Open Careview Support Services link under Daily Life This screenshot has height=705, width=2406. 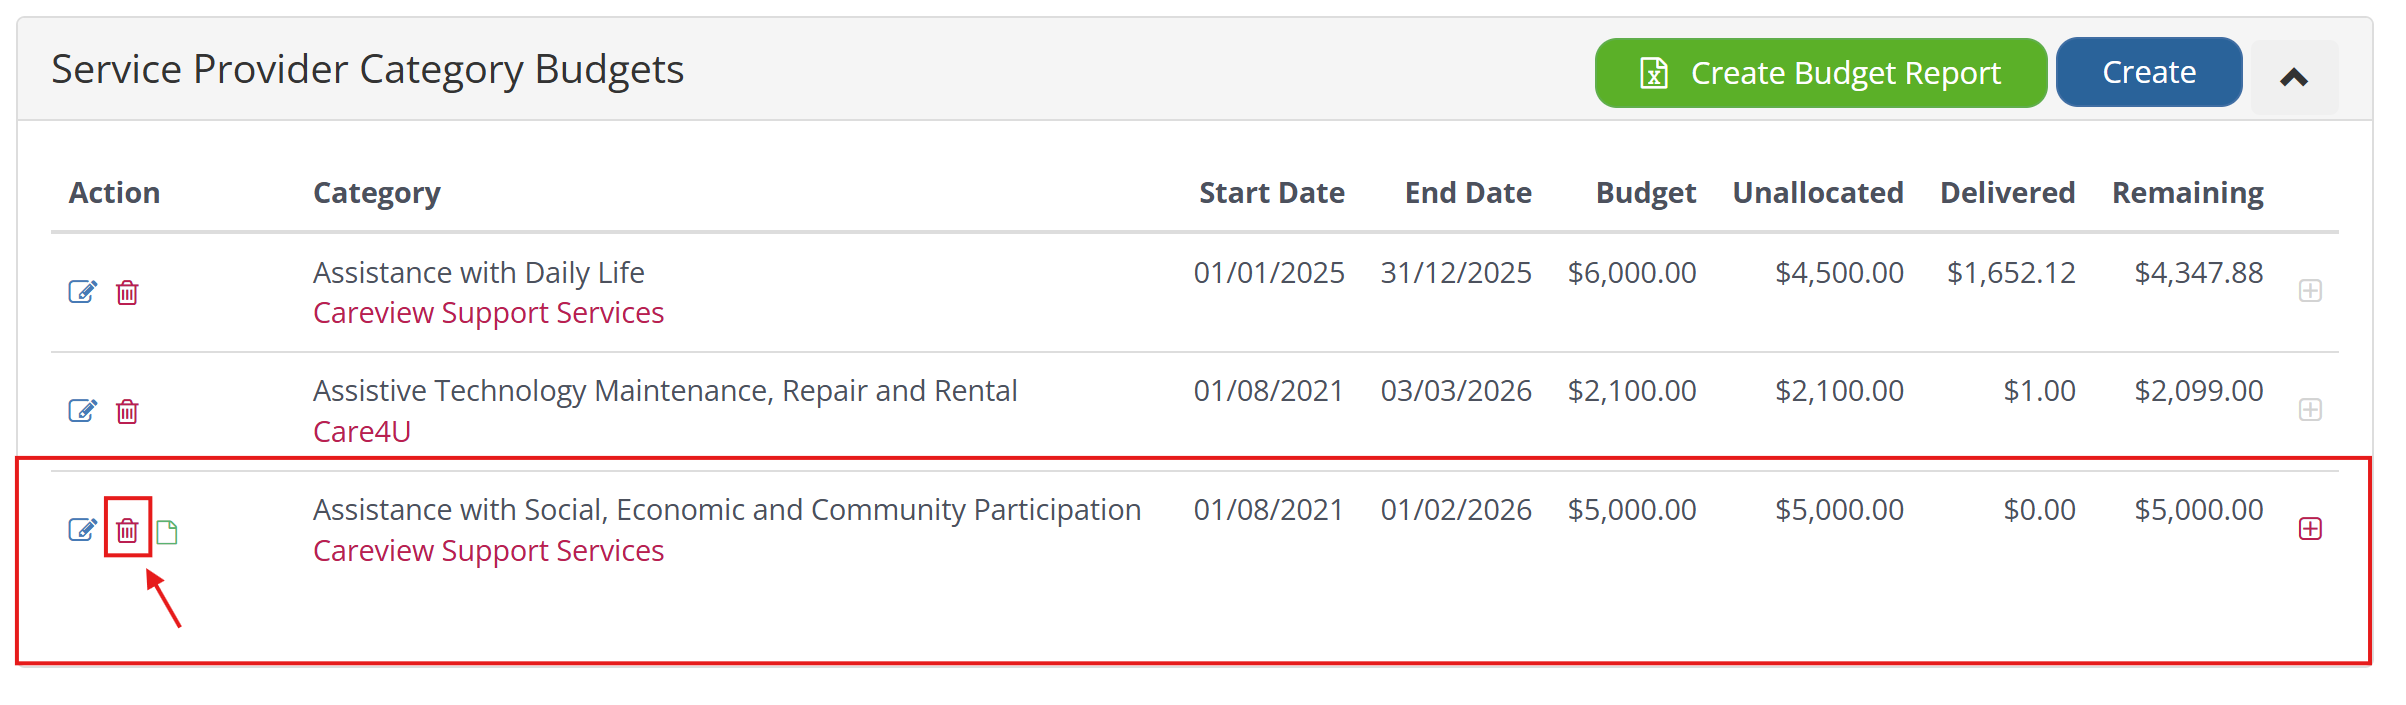coord(488,313)
